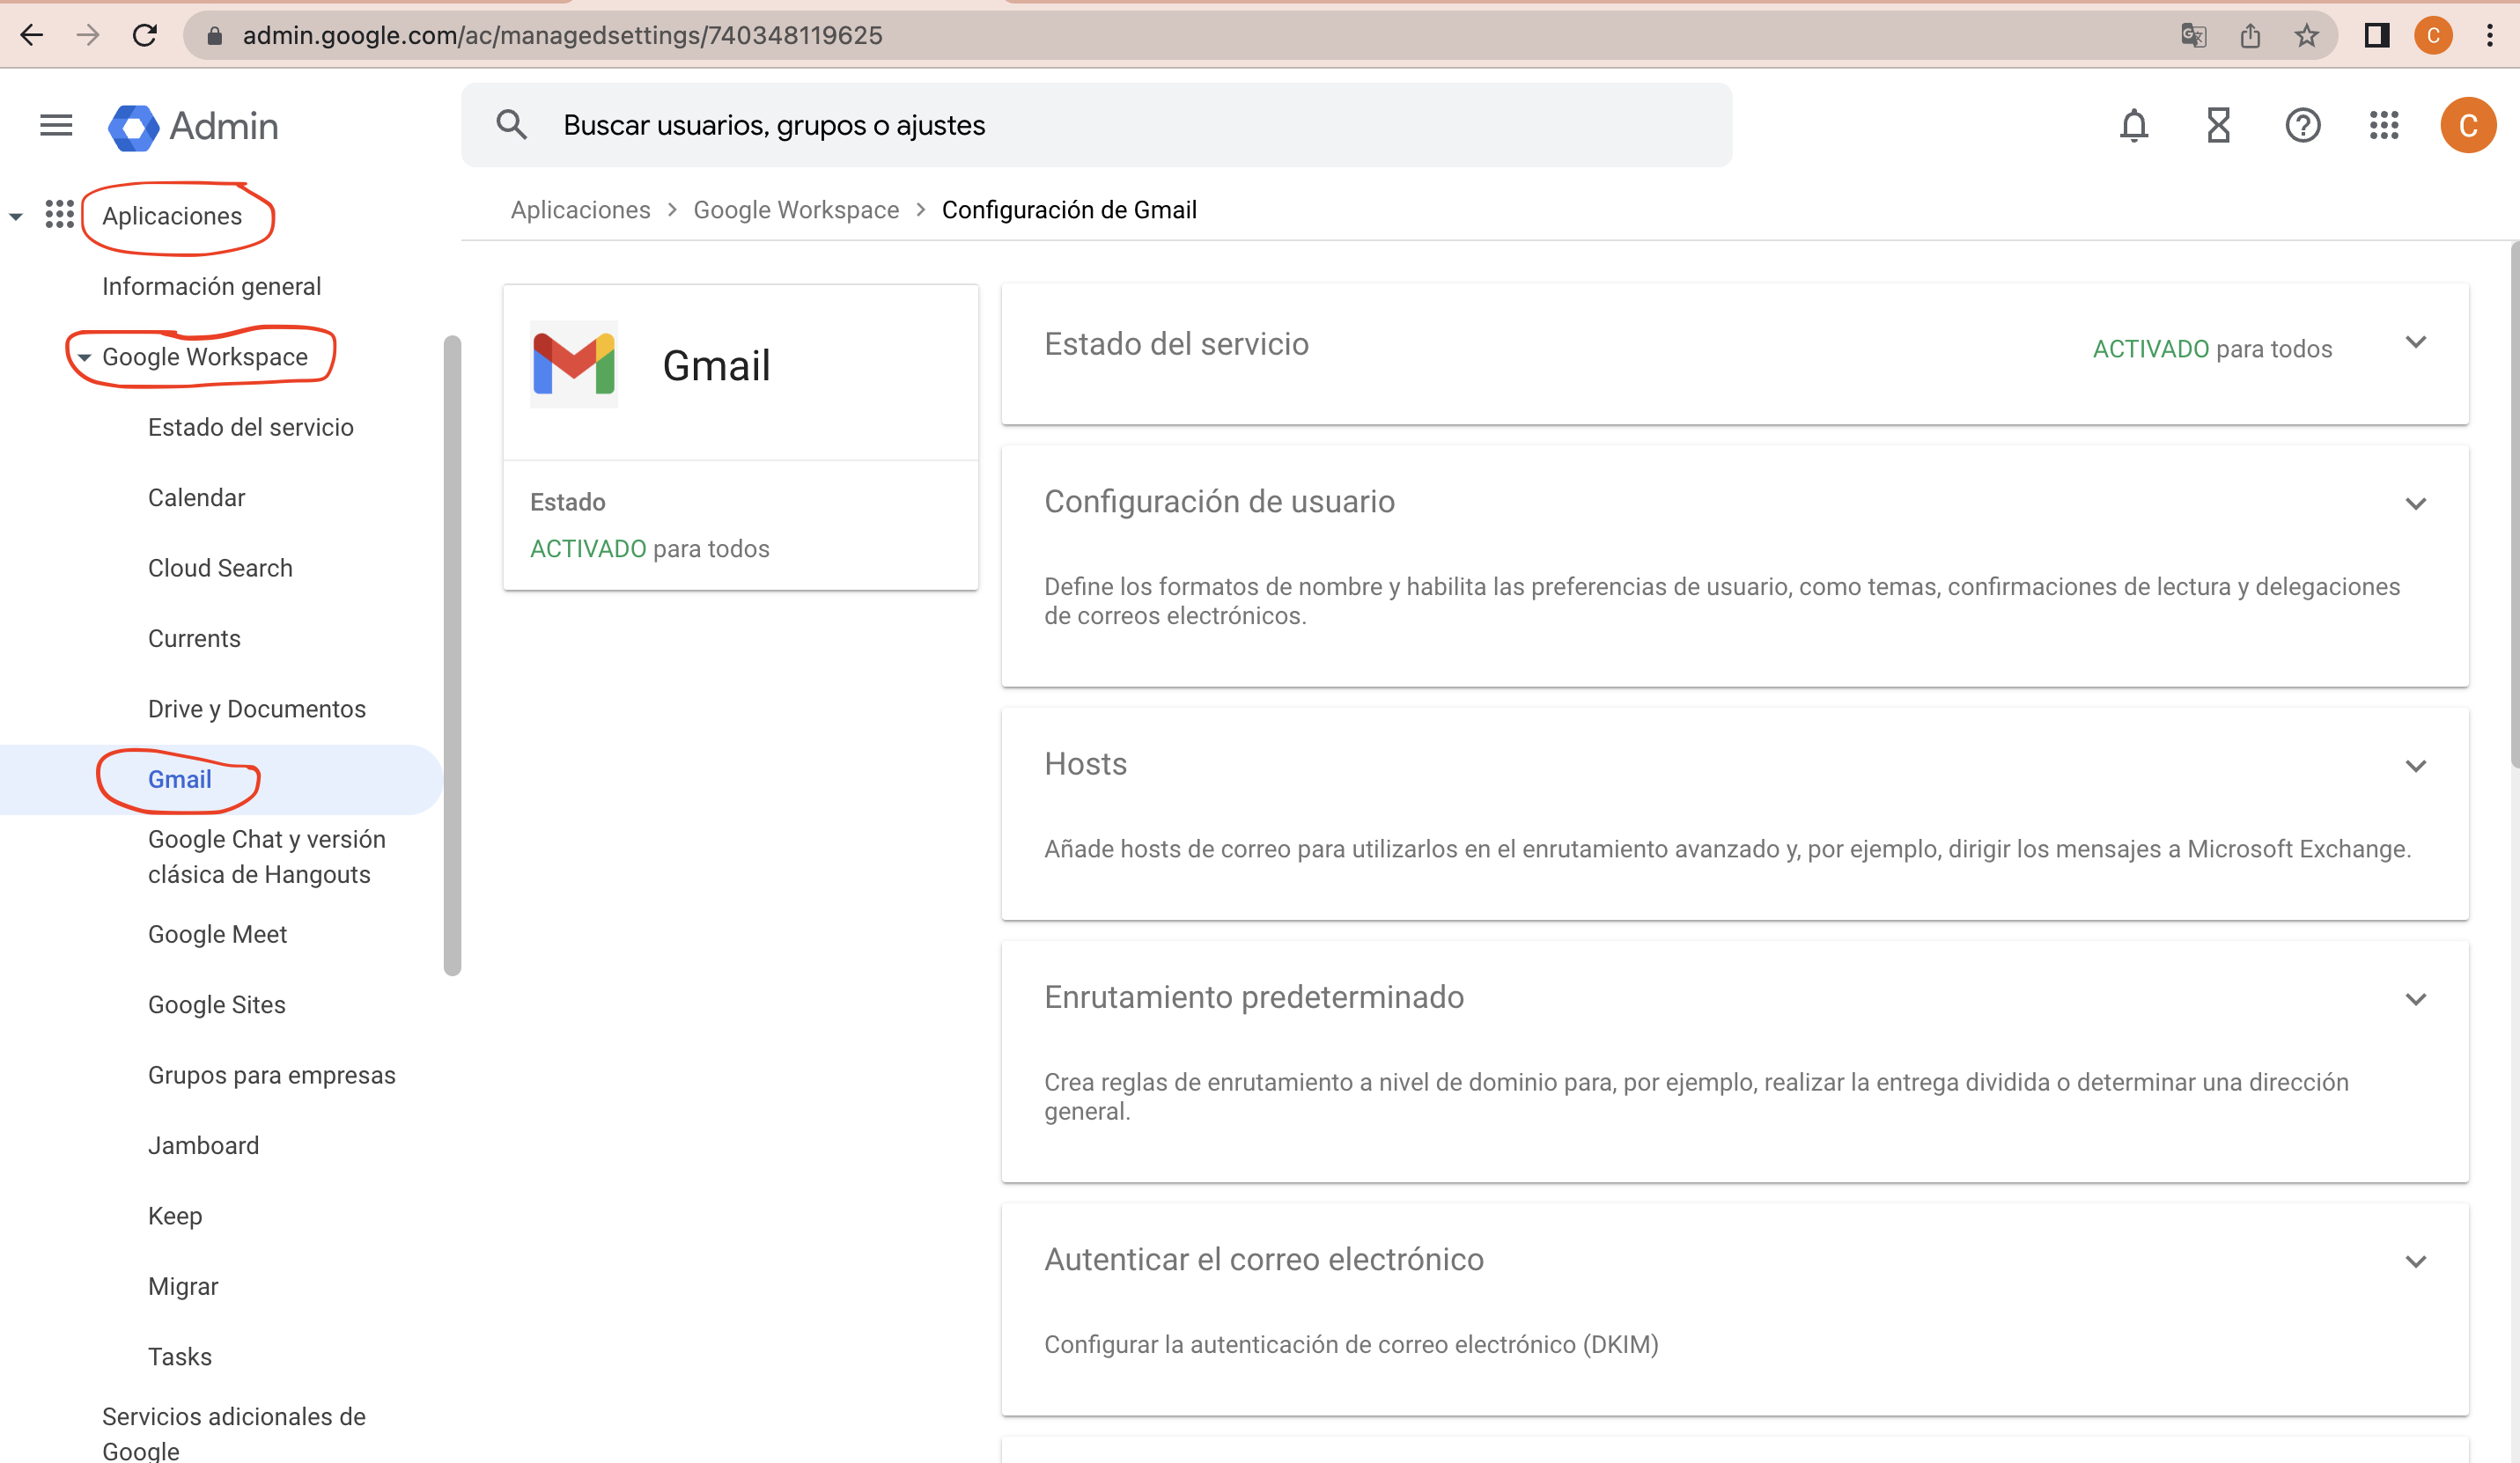
Task: Select Google Workspace sidebar item
Action: click(205, 357)
